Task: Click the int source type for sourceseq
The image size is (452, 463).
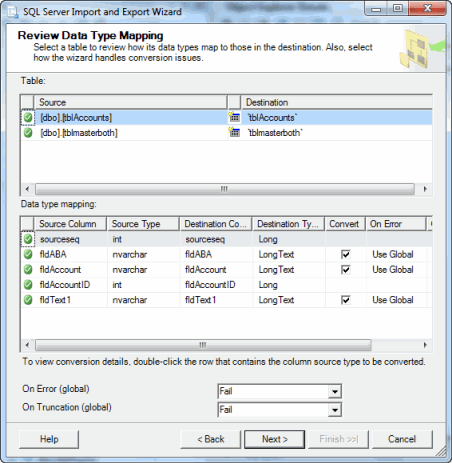Action: pos(144,239)
